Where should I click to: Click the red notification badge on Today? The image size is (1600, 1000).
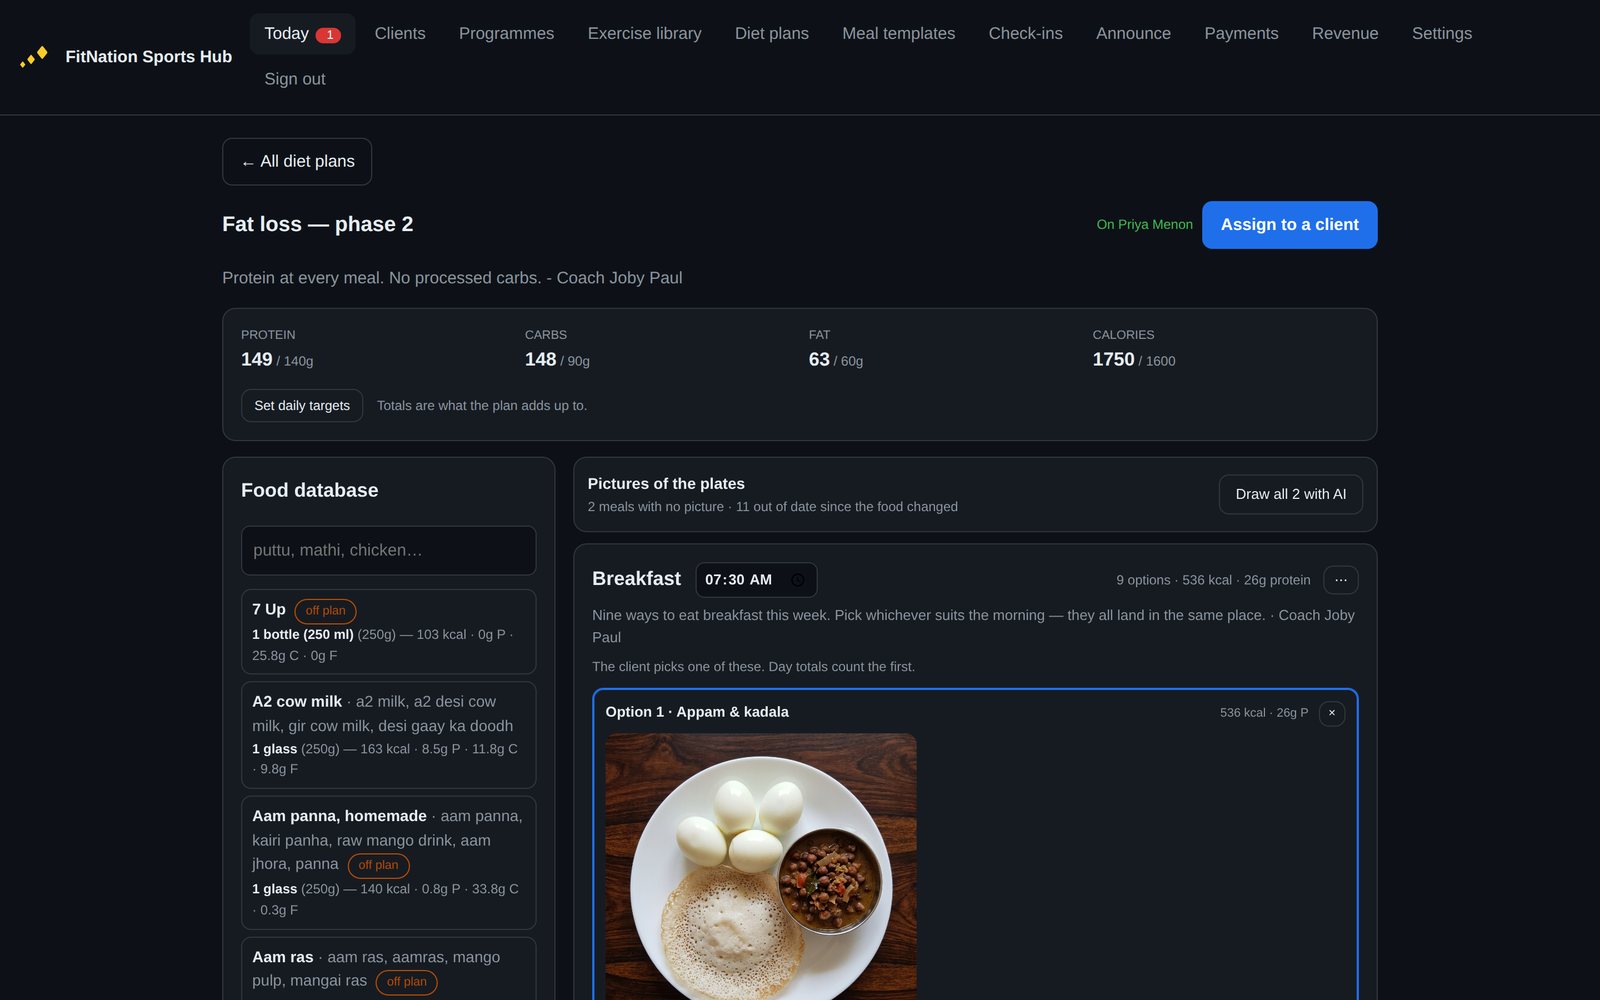point(328,35)
